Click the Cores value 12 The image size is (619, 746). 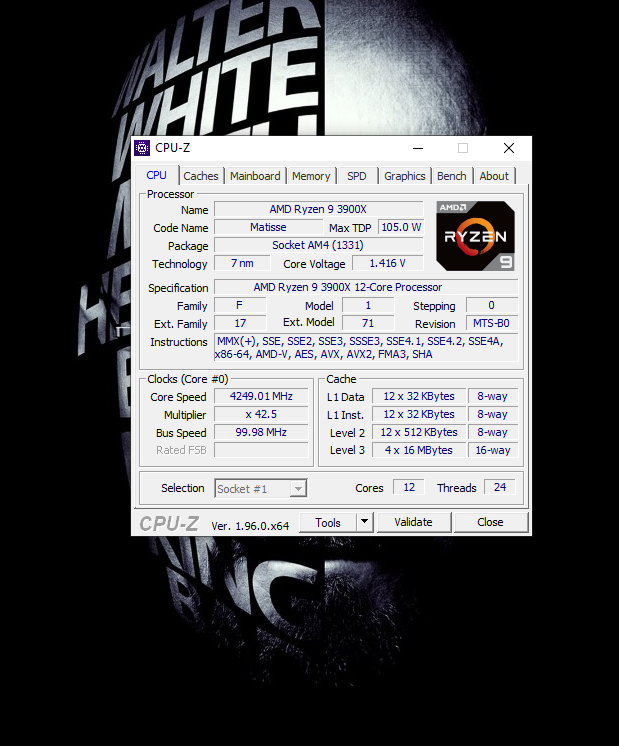pos(409,487)
